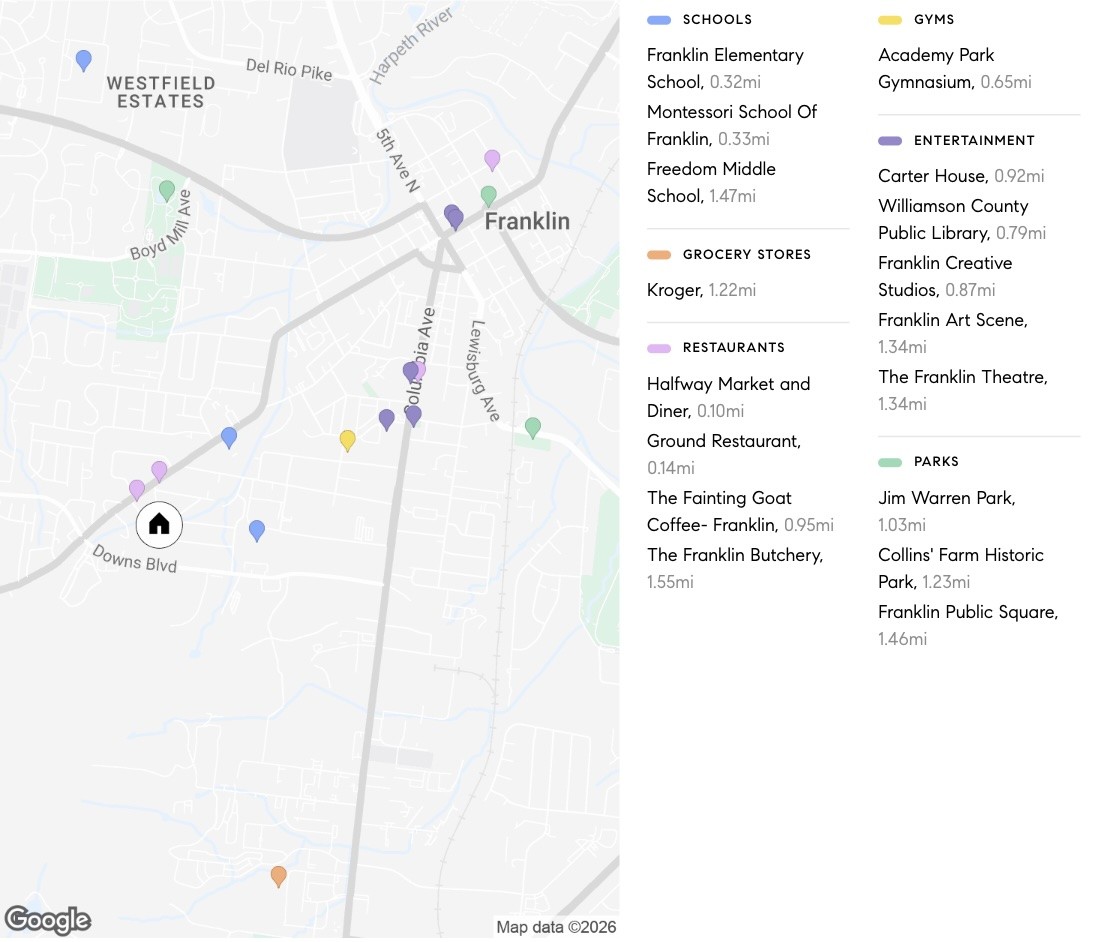Click green park pin near Boyd Mill Ave
1094x942 pixels.
pyautogui.click(x=167, y=189)
